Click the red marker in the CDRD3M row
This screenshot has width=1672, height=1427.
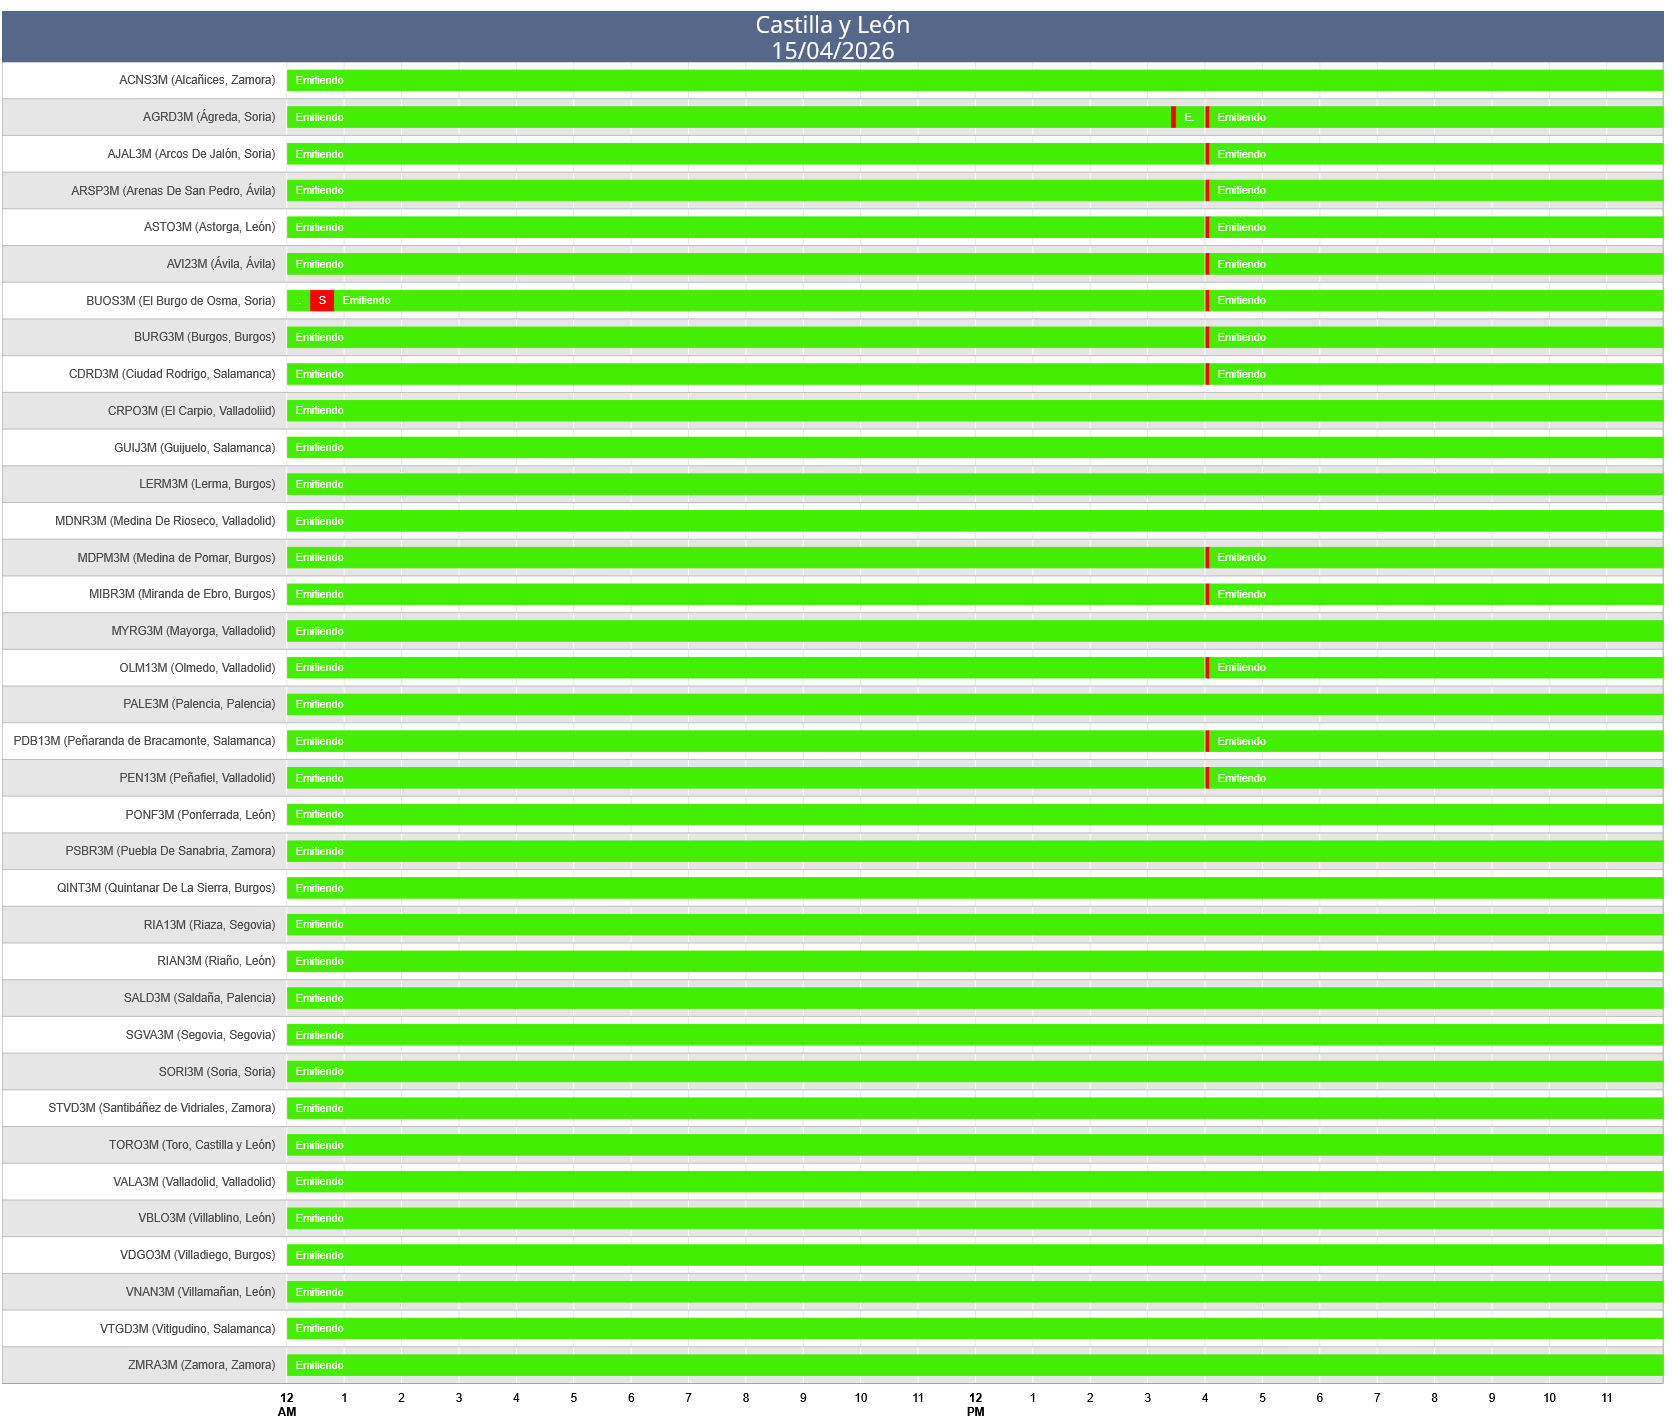(1207, 374)
